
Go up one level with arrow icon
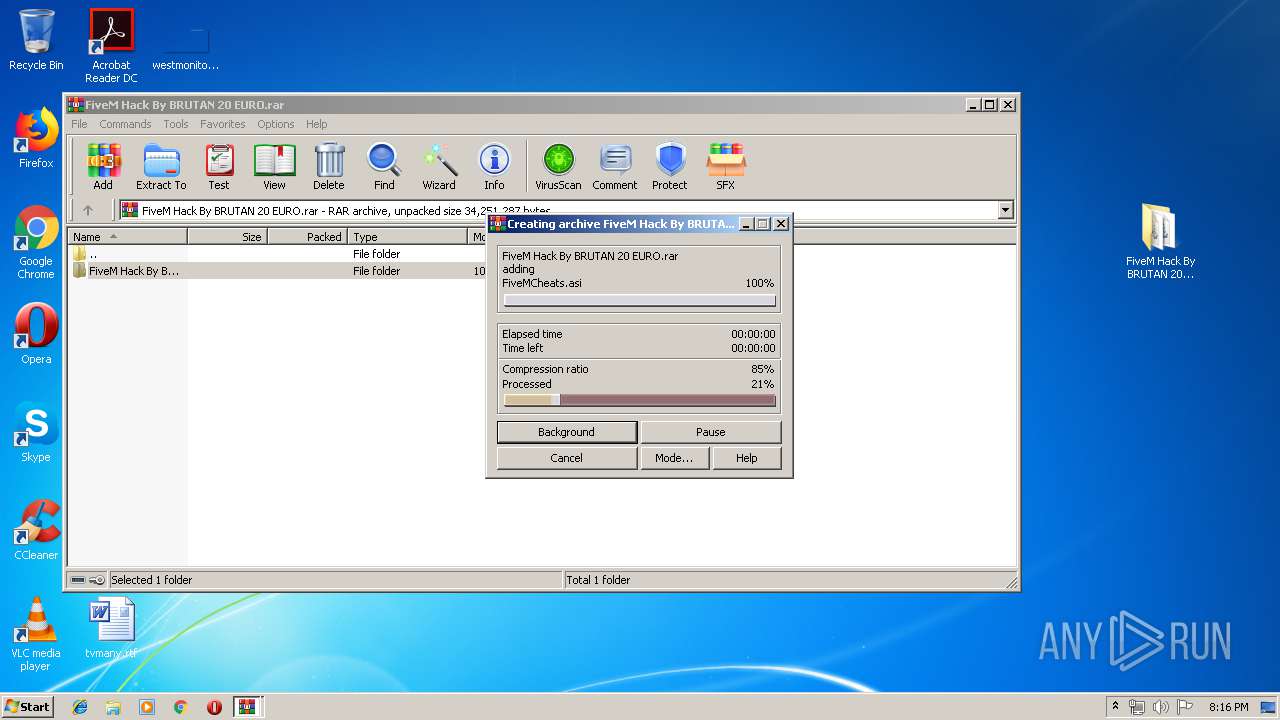[x=88, y=210]
